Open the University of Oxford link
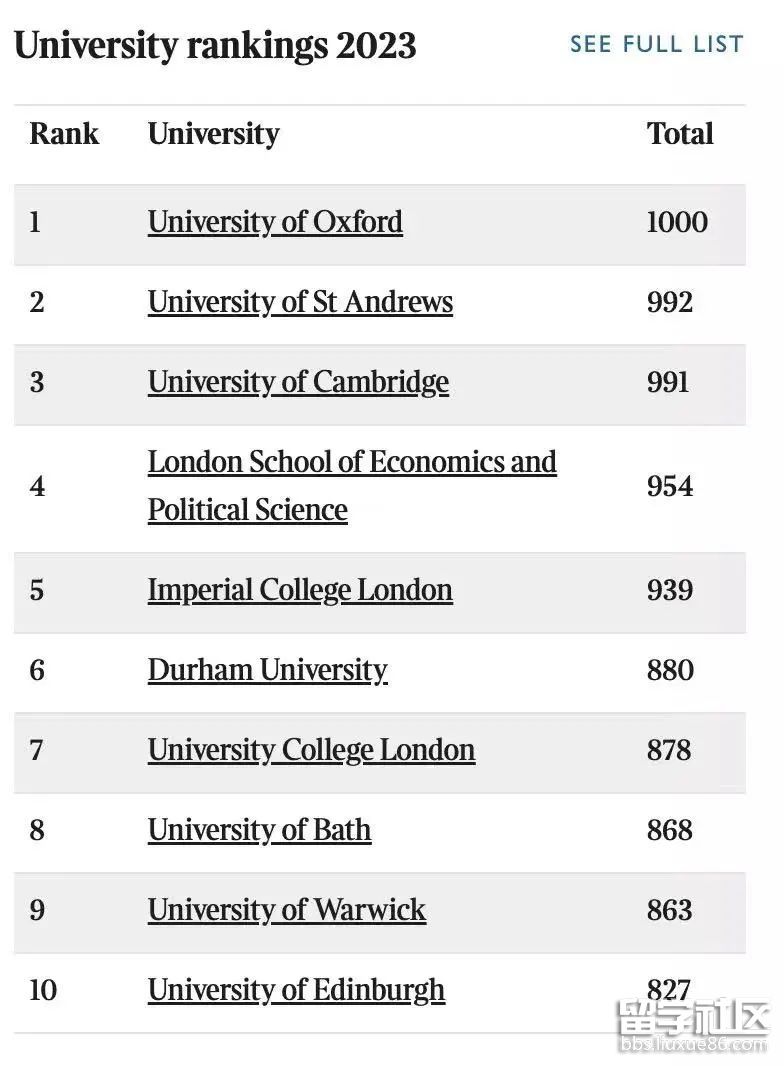This screenshot has height=1066, width=784. 275,222
